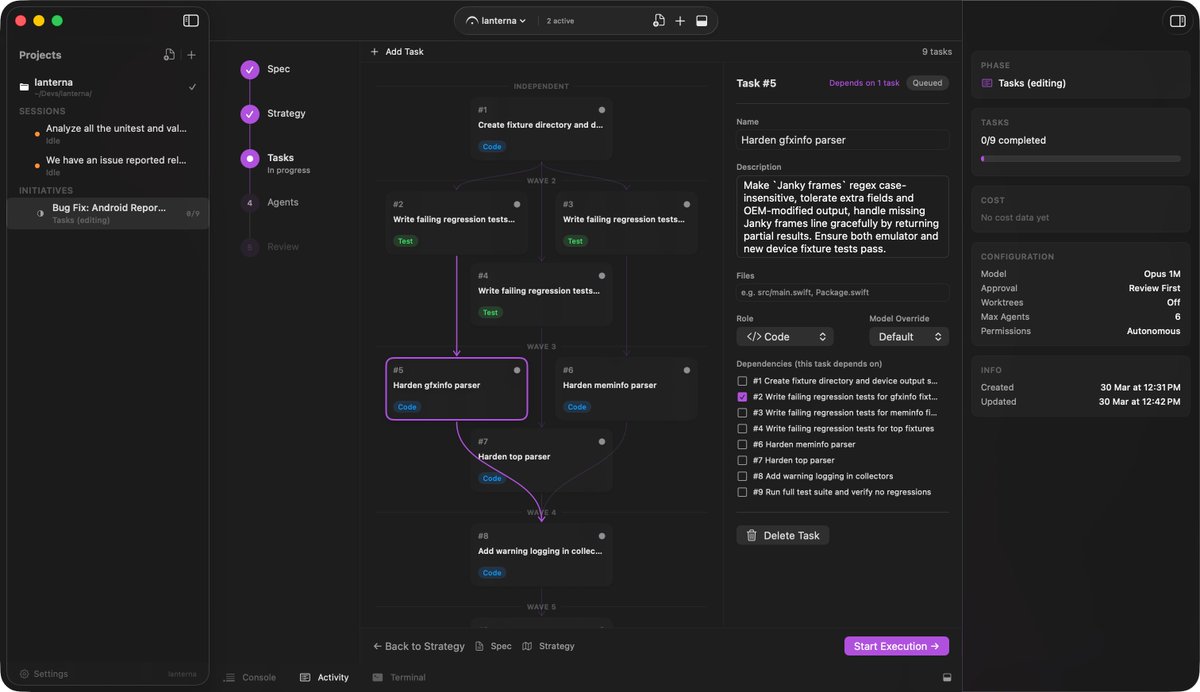Click the lanterna project folder icon
The image size is (1200, 692).
[24, 87]
